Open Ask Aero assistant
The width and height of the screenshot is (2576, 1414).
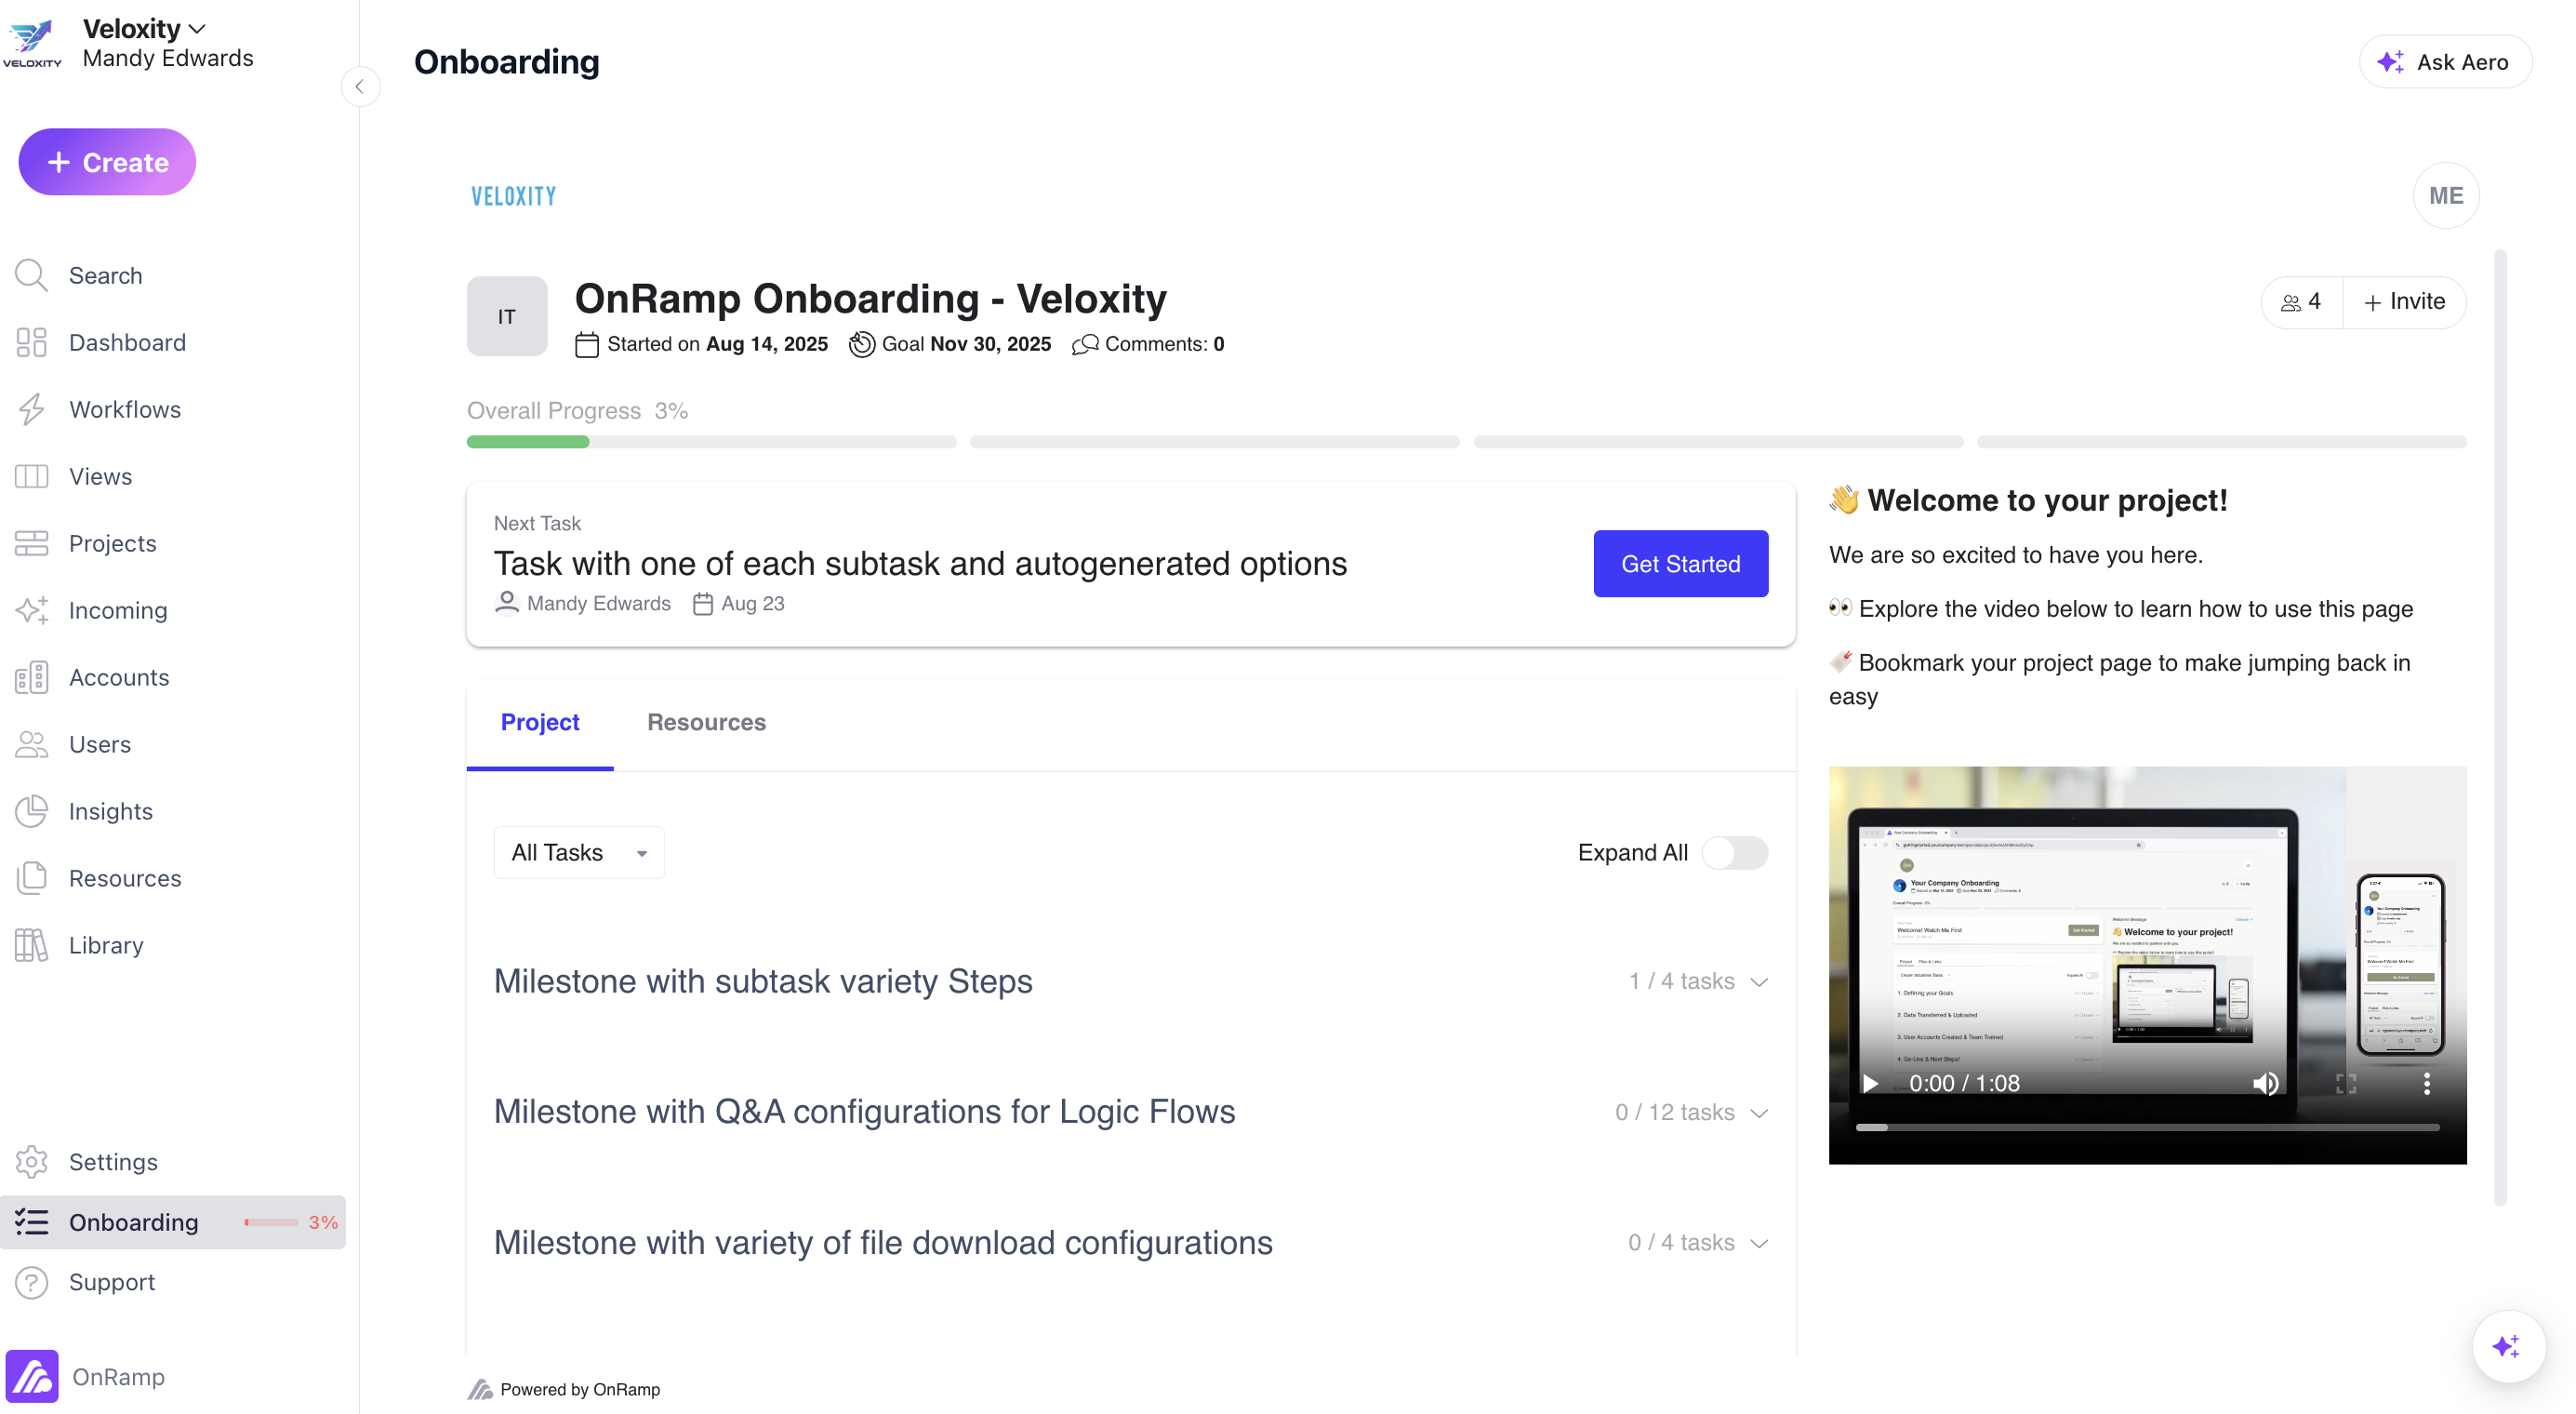tap(2444, 62)
